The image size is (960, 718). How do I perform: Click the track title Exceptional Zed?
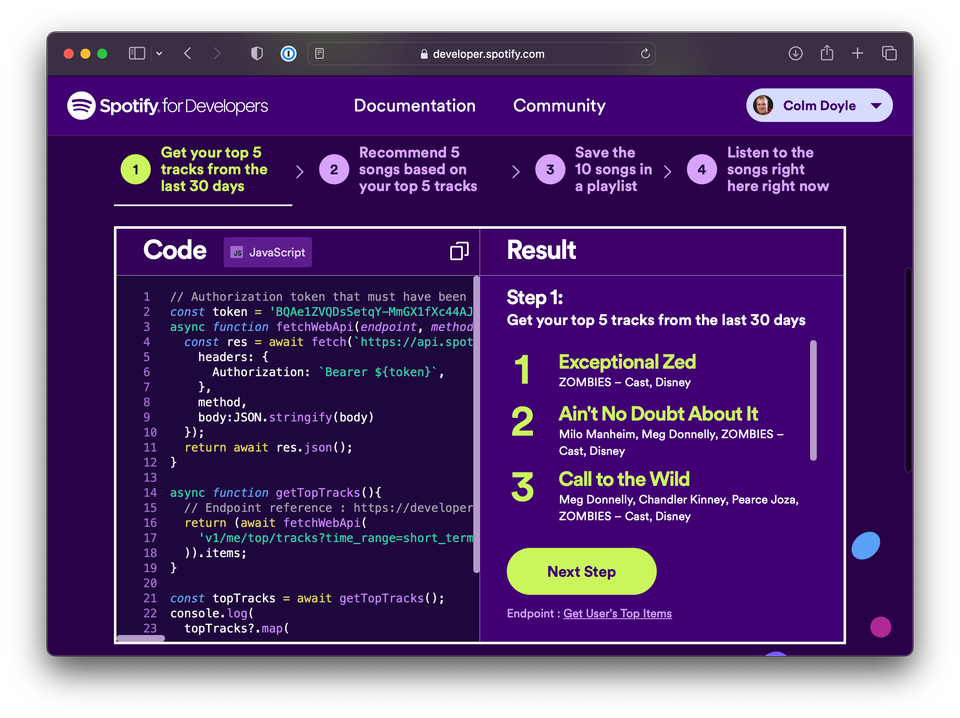coord(627,362)
